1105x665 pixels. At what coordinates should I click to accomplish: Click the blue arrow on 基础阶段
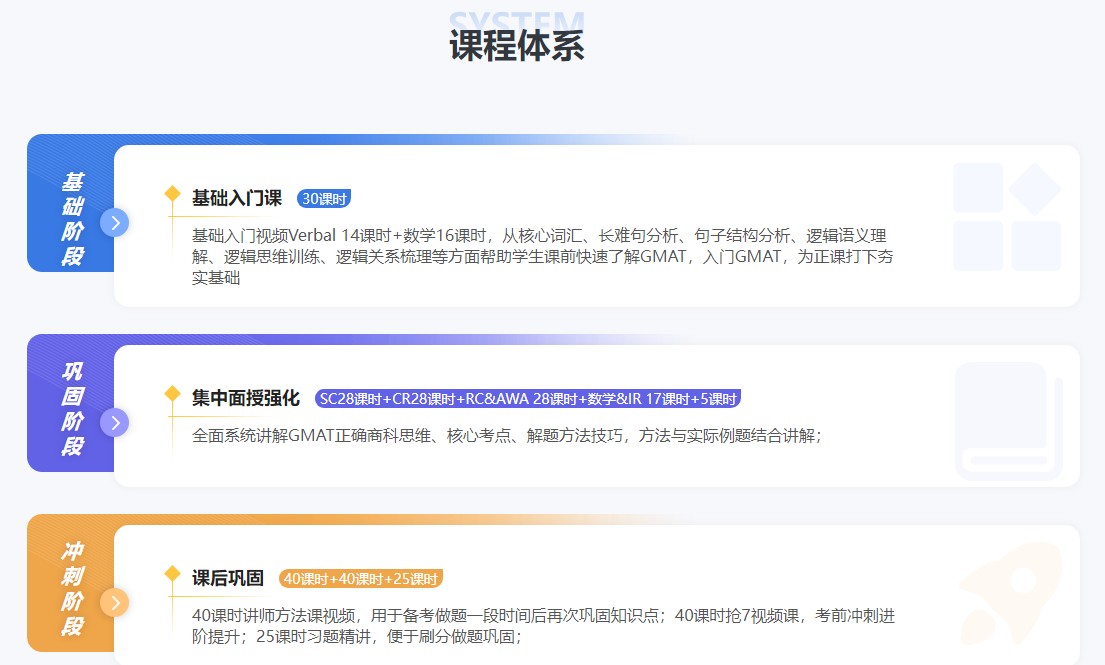(115, 222)
